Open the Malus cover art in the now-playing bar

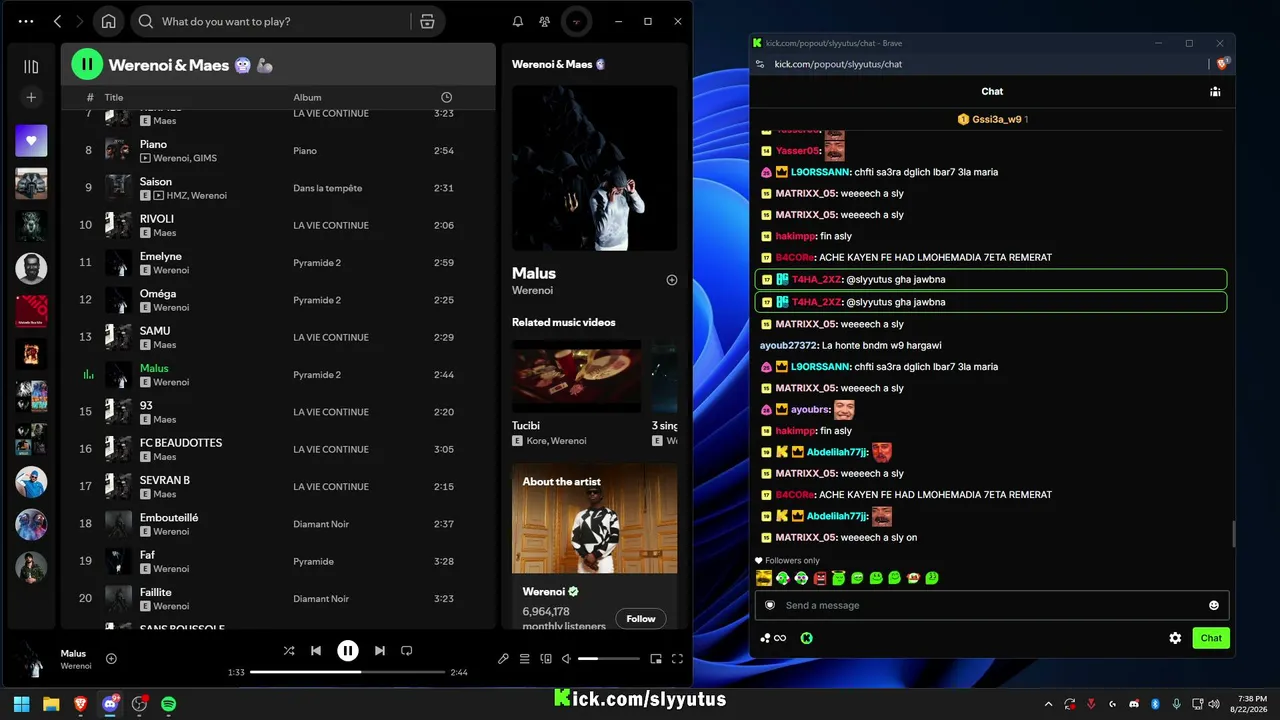point(31,659)
